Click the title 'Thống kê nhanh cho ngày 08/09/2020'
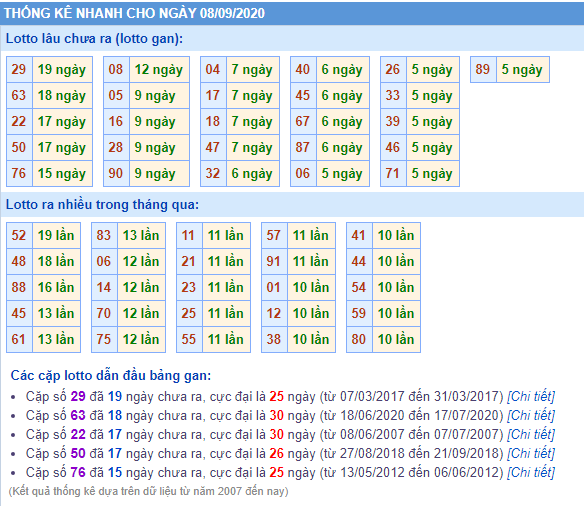584x506 pixels. (x=134, y=13)
